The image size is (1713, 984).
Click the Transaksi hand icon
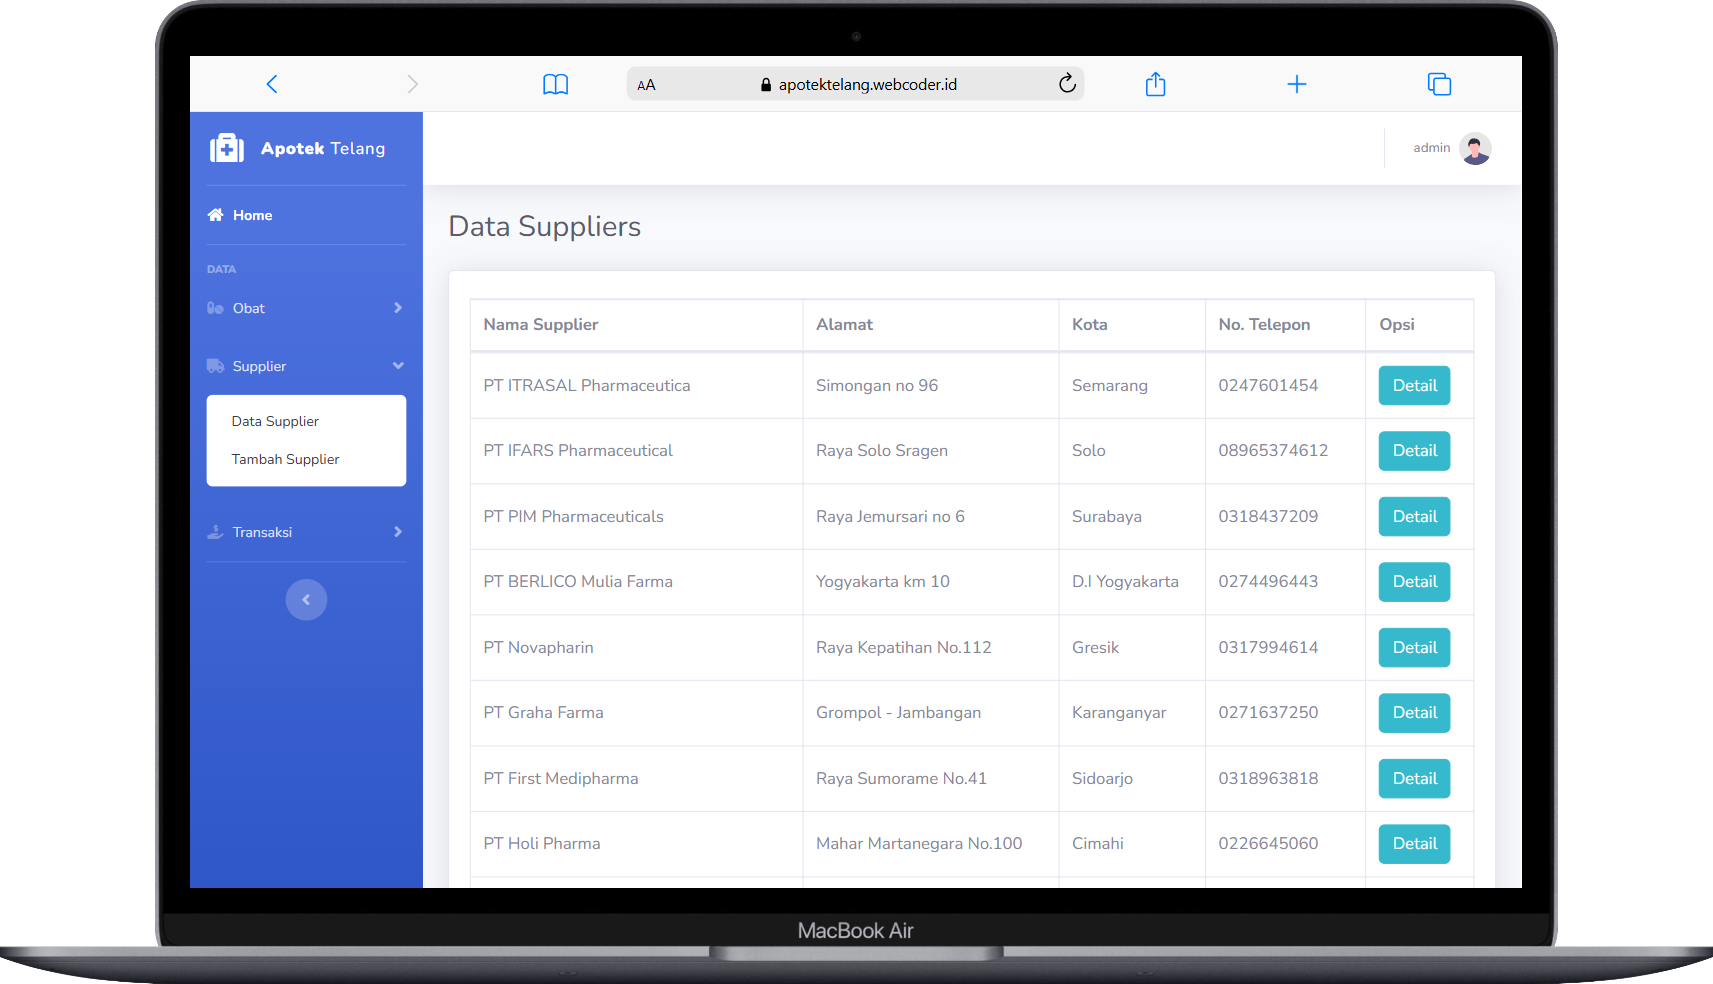(215, 532)
